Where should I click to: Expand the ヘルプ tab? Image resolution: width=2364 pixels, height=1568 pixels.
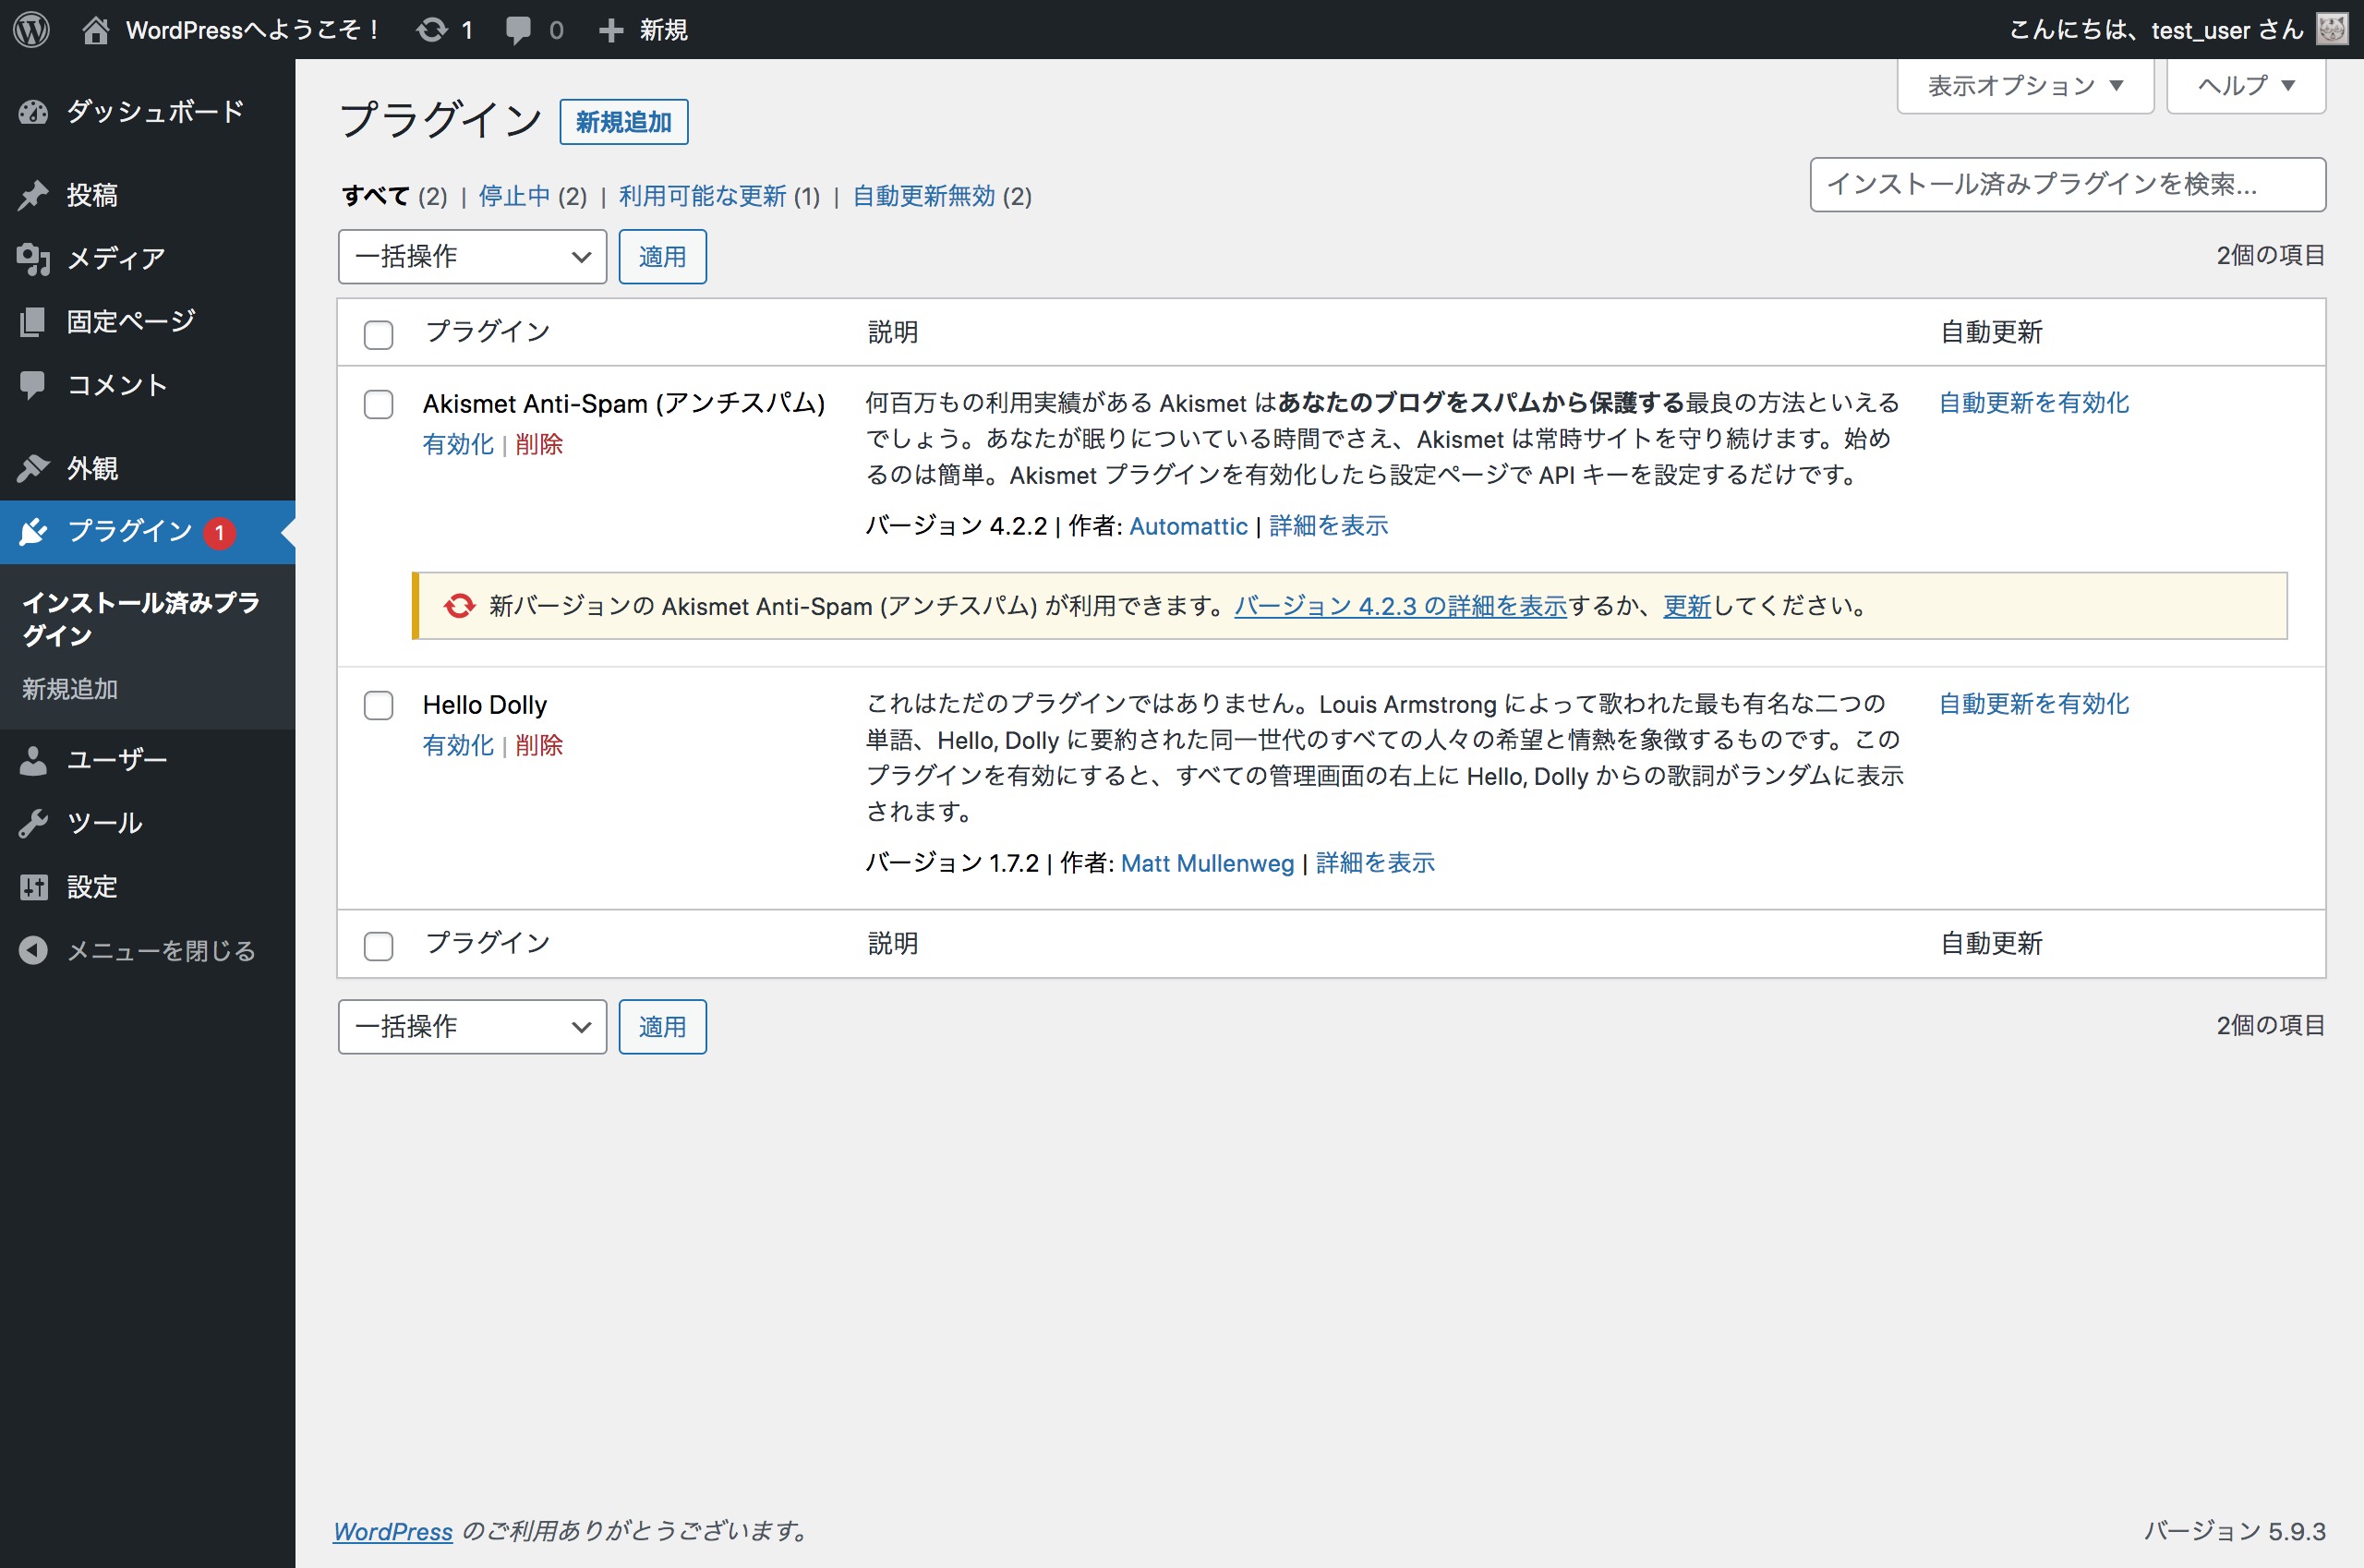[2244, 85]
